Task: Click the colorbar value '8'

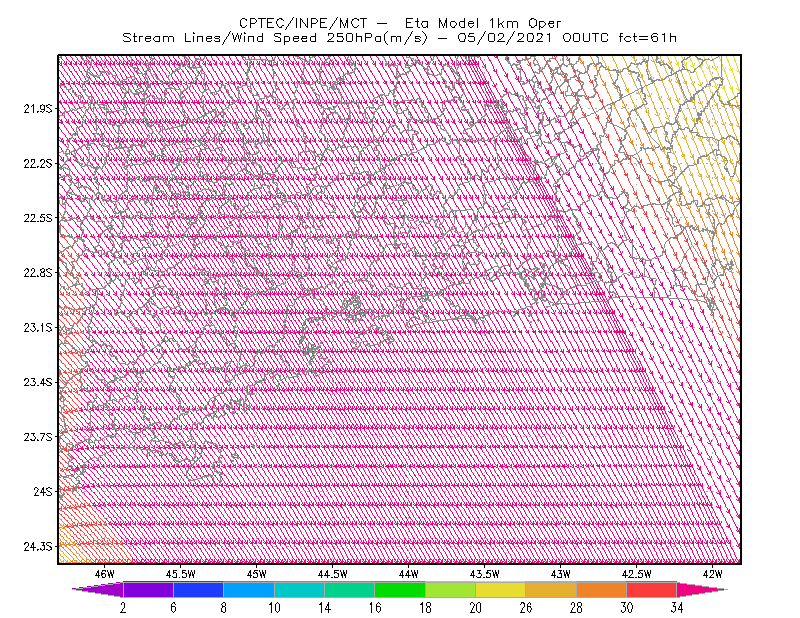Action: coord(223,608)
